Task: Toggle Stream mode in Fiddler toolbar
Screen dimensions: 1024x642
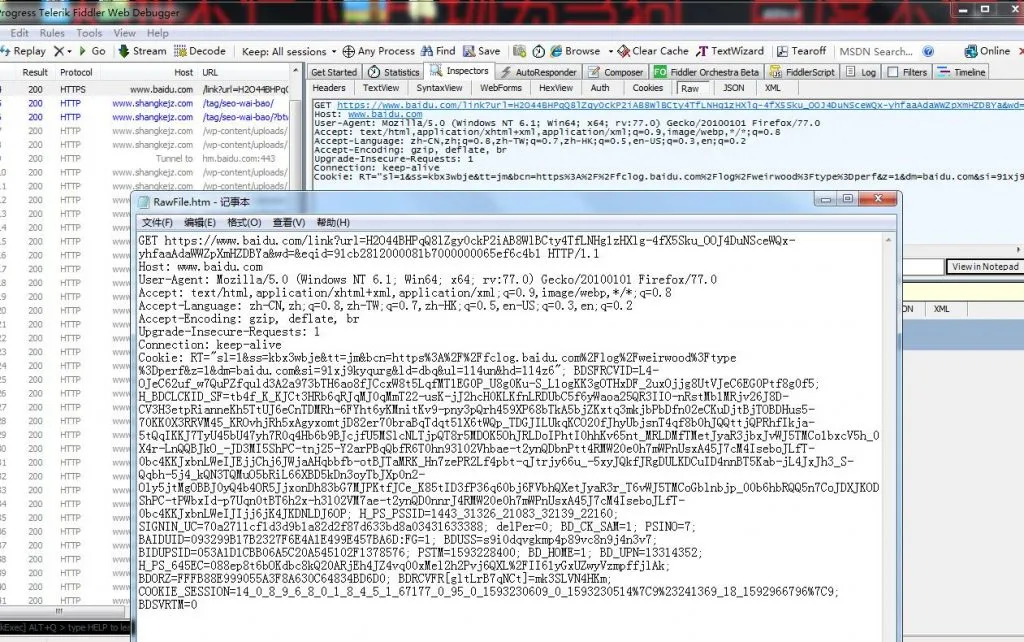Action: [142, 51]
